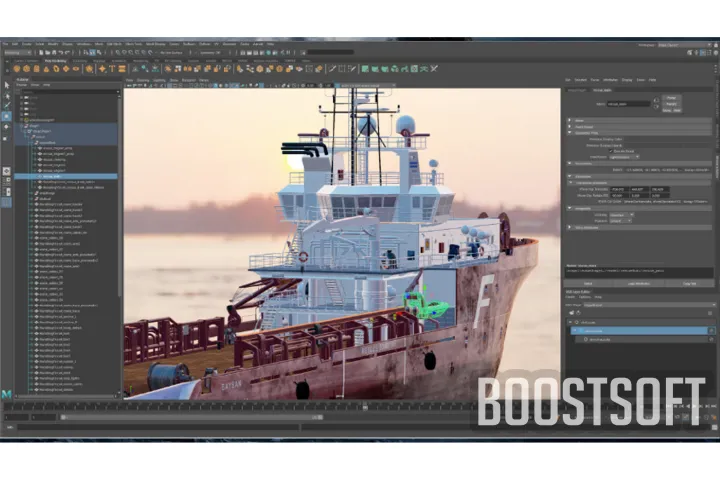
Task: Activate the Select arrow tool in the toolbox
Action: click(x=6, y=85)
